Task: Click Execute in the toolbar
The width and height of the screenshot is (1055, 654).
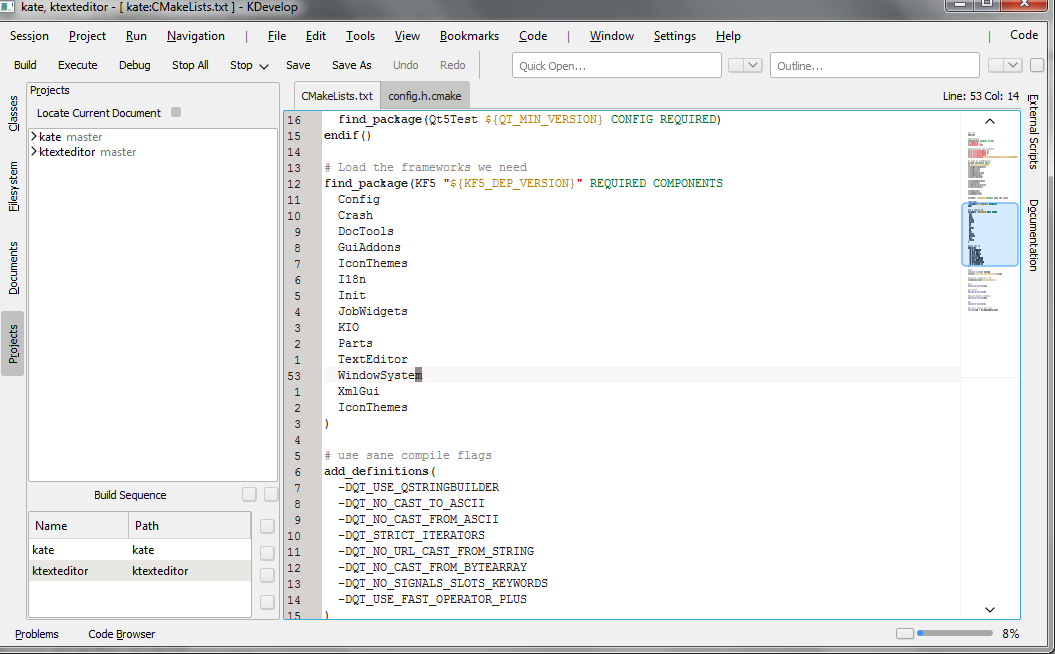Action: [x=77, y=65]
